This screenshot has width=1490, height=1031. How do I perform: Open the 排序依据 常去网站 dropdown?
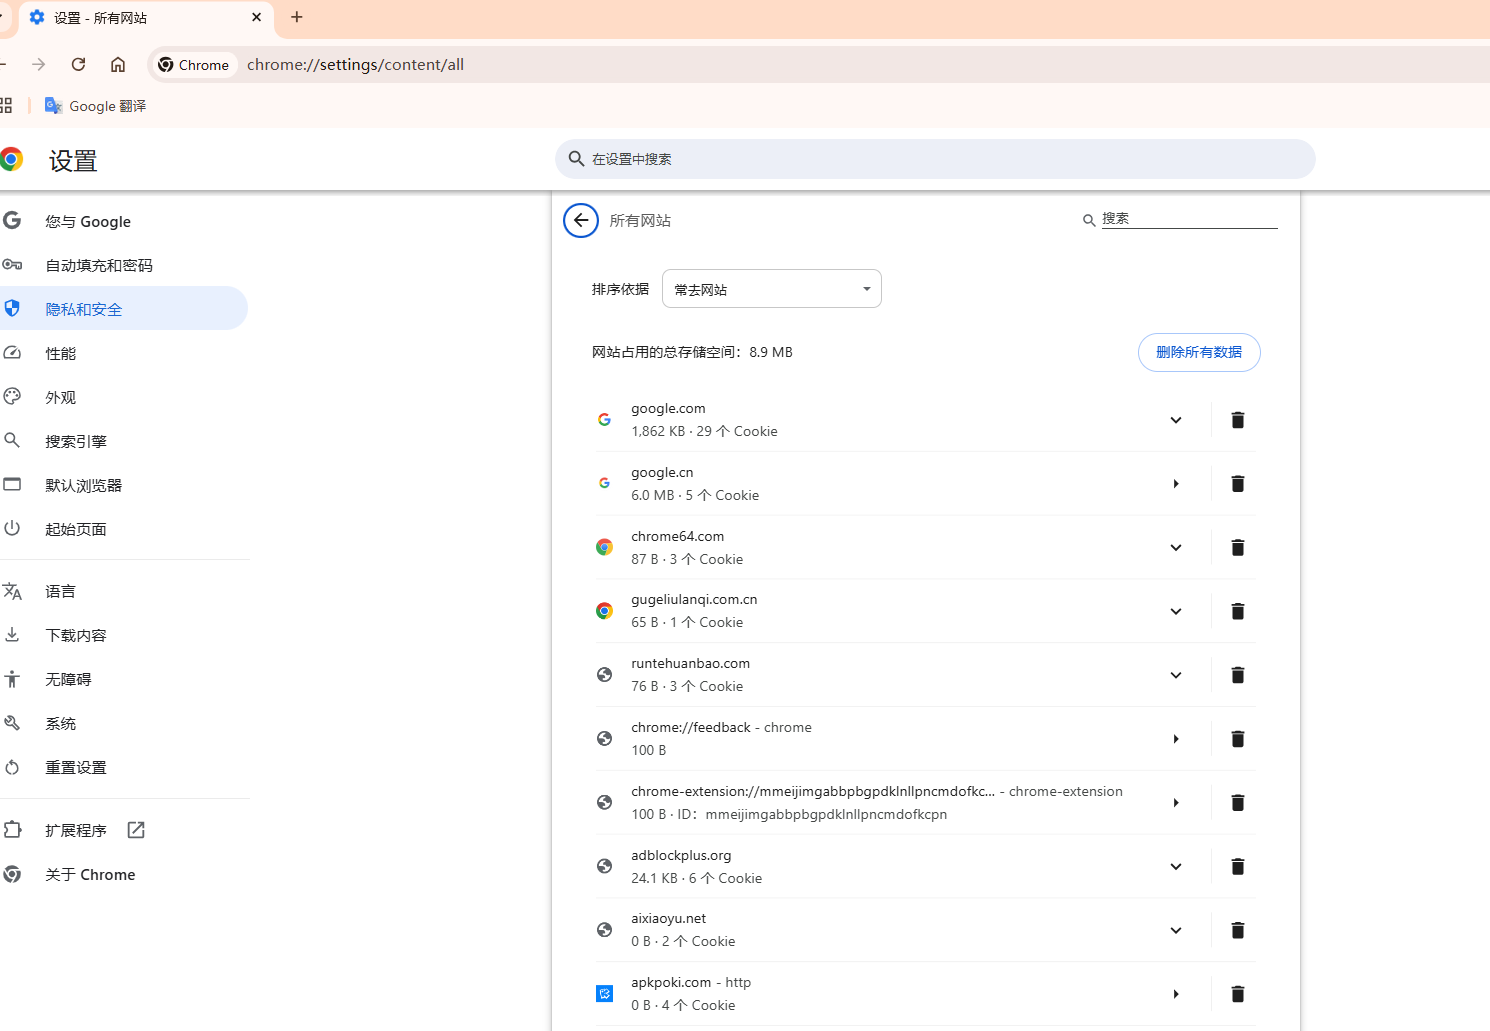771,289
